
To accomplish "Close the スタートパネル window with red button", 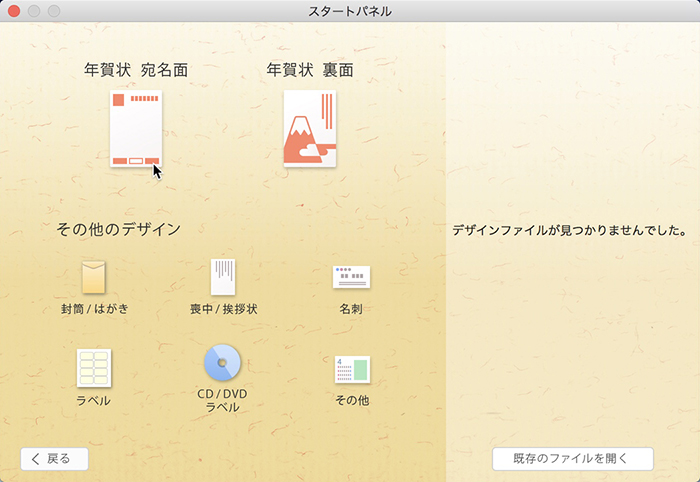I will coord(14,11).
